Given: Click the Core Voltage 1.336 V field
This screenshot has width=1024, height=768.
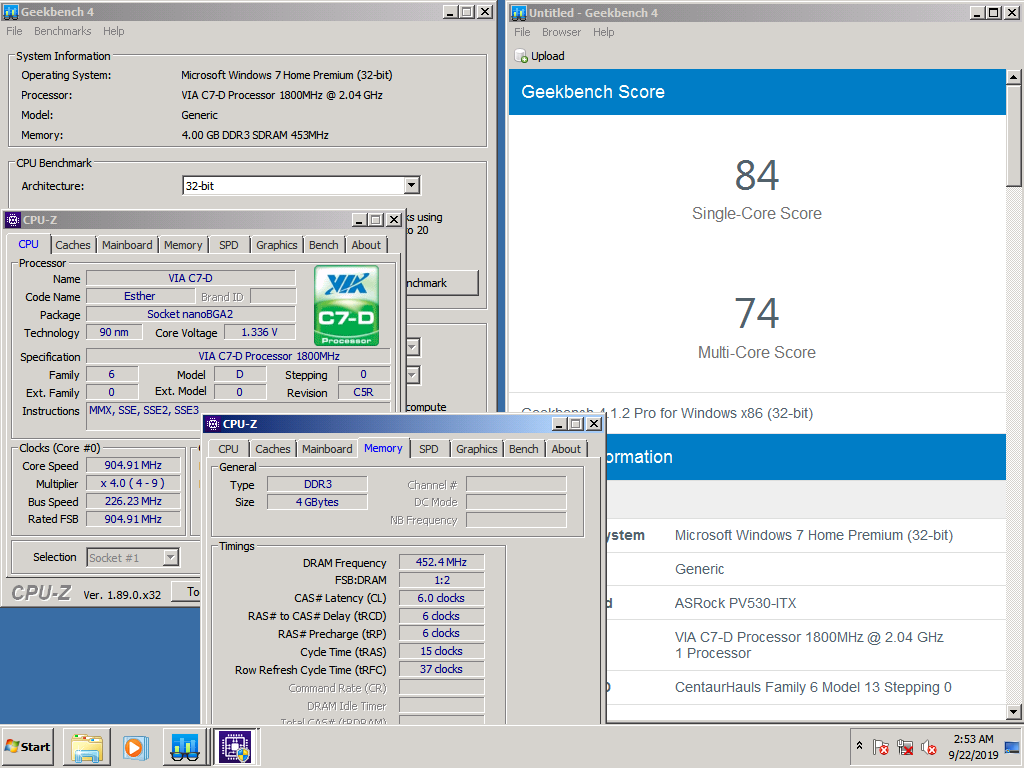Looking at the screenshot, I should point(259,332).
